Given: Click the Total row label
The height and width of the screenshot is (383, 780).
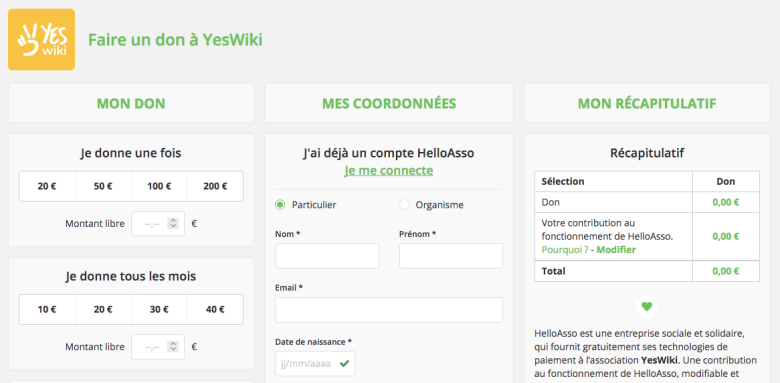Looking at the screenshot, I should [x=553, y=271].
